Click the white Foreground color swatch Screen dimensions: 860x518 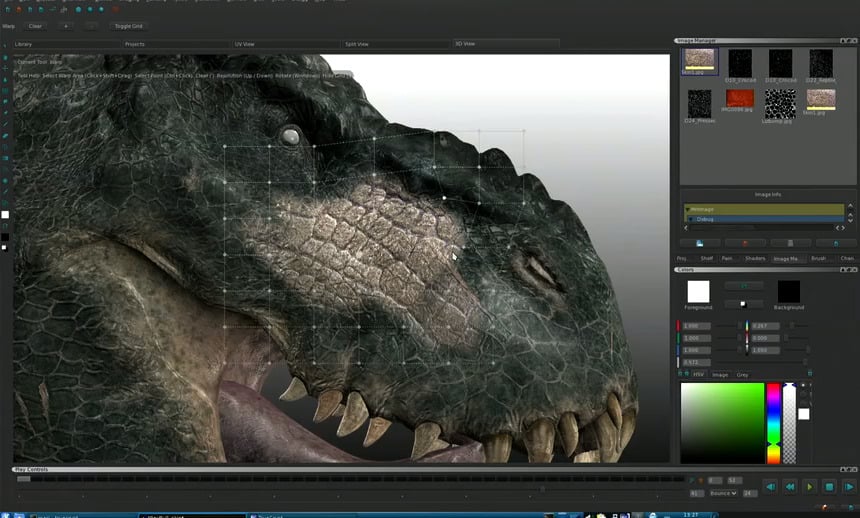pyautogui.click(x=698, y=291)
